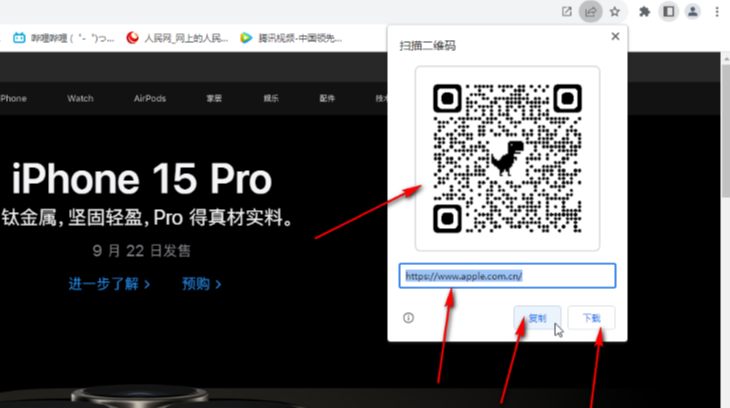
Task: Click the generated QR code image
Action: pos(507,158)
